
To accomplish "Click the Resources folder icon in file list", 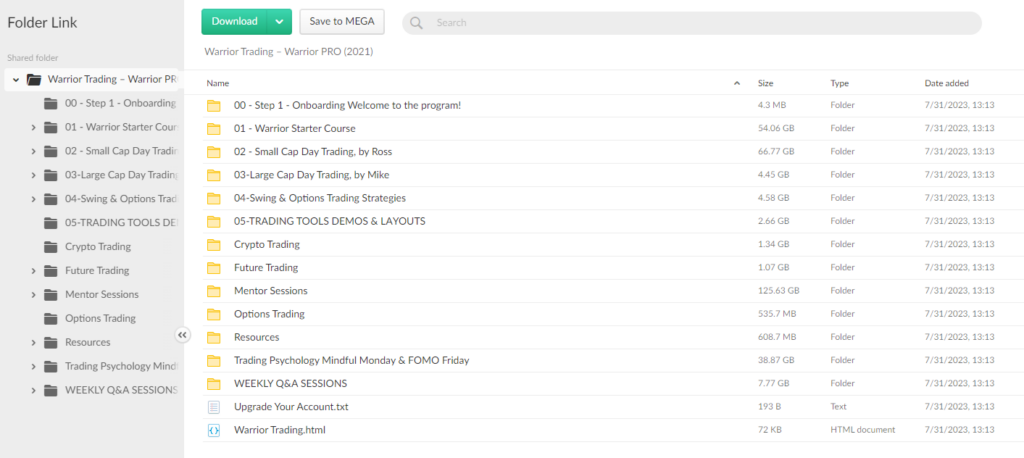I will [213, 337].
